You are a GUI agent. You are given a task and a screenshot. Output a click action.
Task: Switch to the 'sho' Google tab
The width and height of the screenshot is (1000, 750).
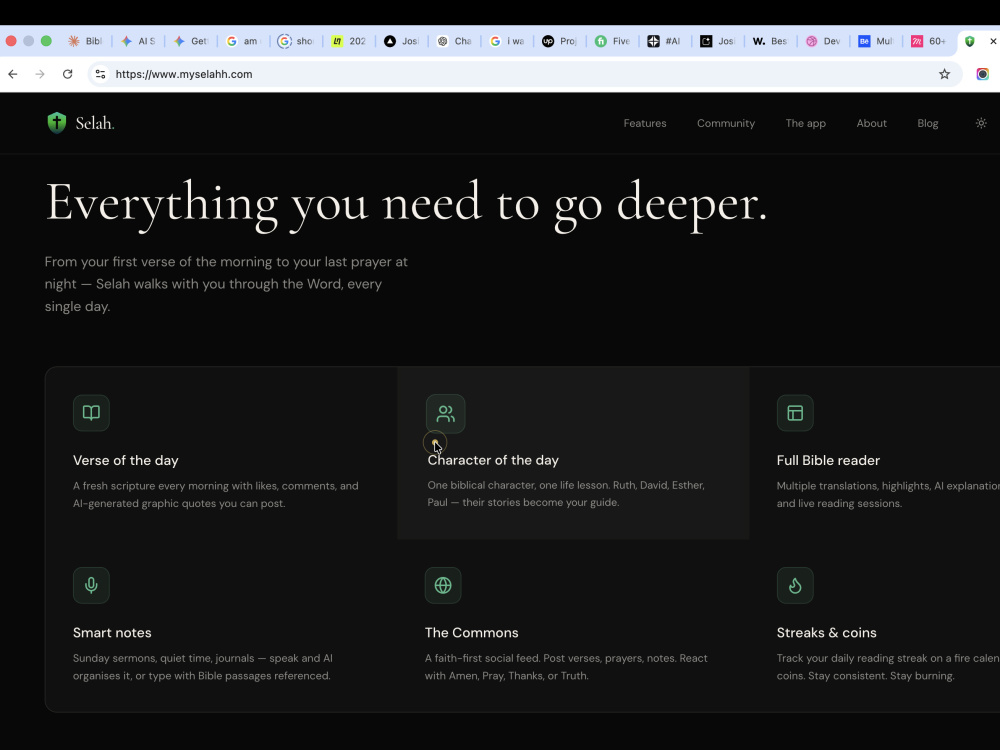click(x=297, y=41)
